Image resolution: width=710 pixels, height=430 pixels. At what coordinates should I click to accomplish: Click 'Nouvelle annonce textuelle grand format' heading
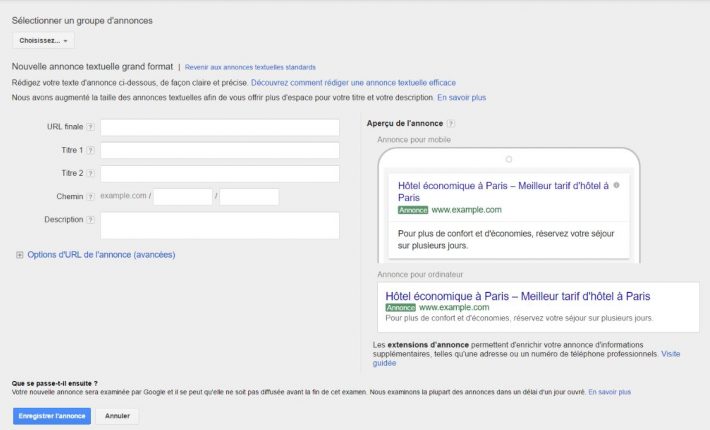[x=92, y=67]
